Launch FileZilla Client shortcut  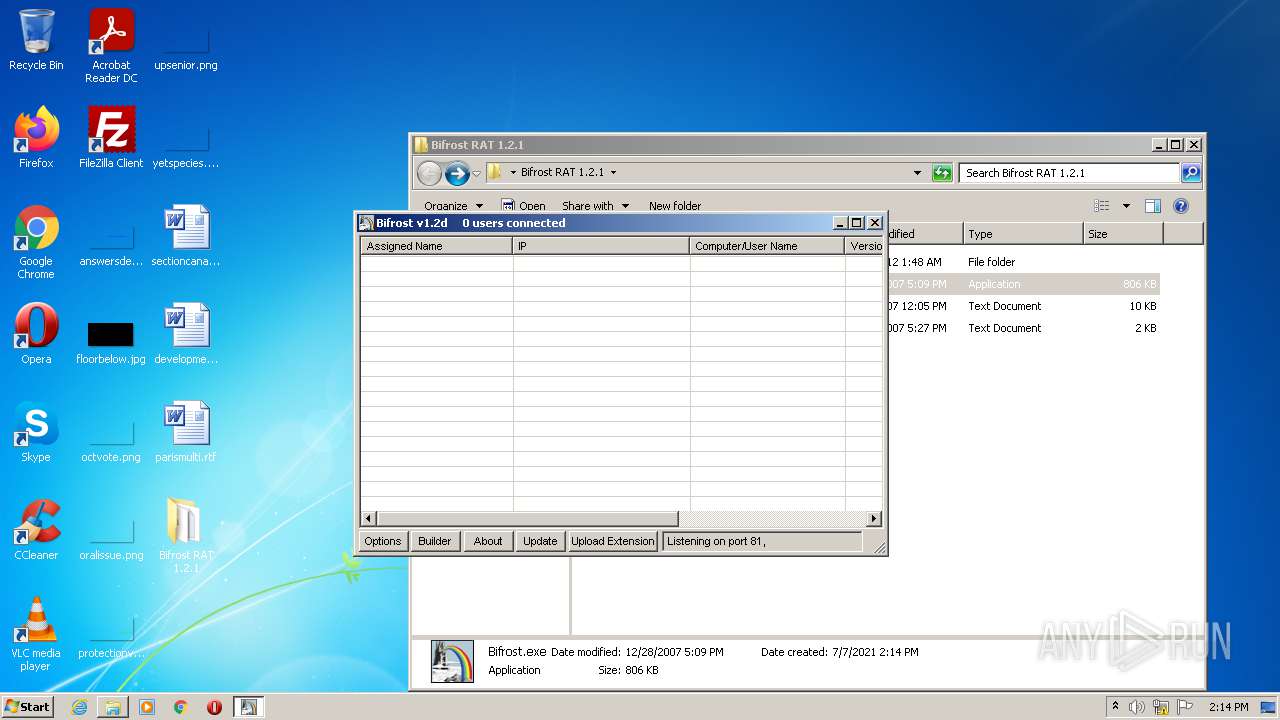111,138
